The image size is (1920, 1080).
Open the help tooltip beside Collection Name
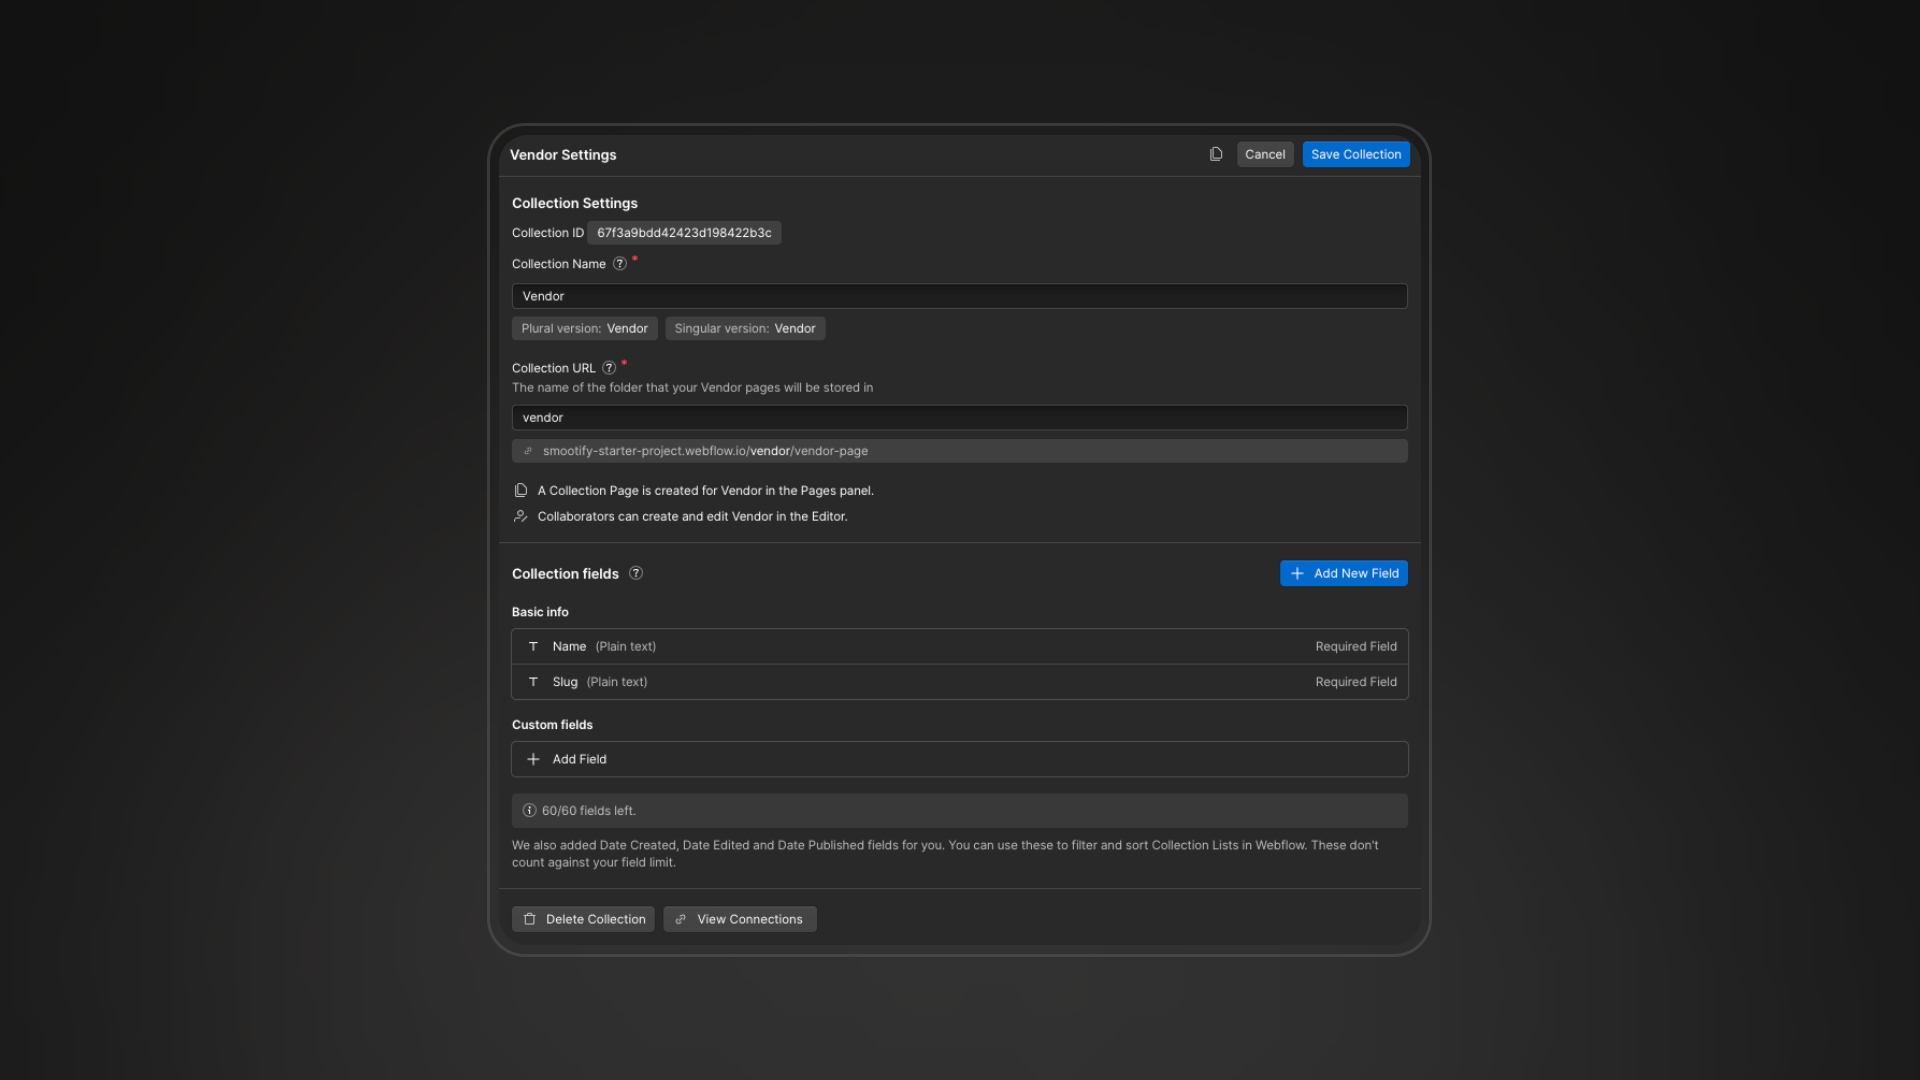pos(620,264)
